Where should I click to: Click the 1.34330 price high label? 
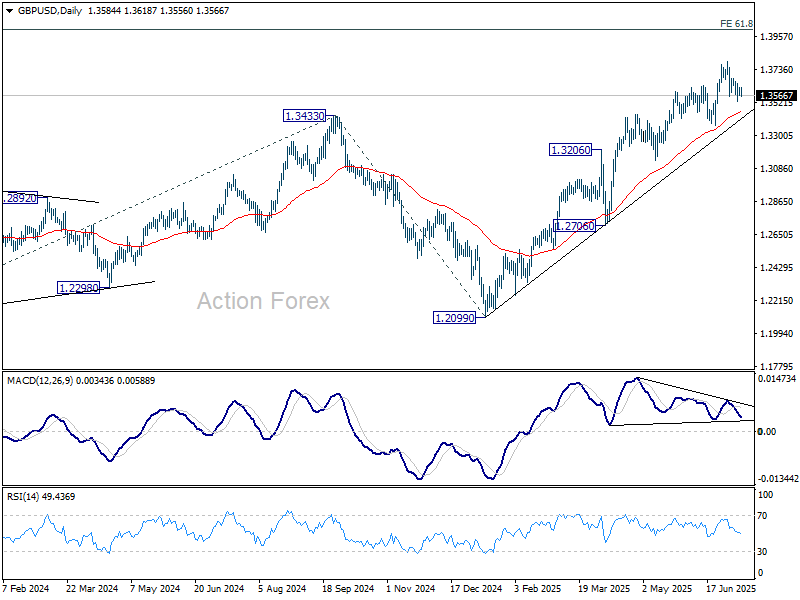(x=304, y=116)
